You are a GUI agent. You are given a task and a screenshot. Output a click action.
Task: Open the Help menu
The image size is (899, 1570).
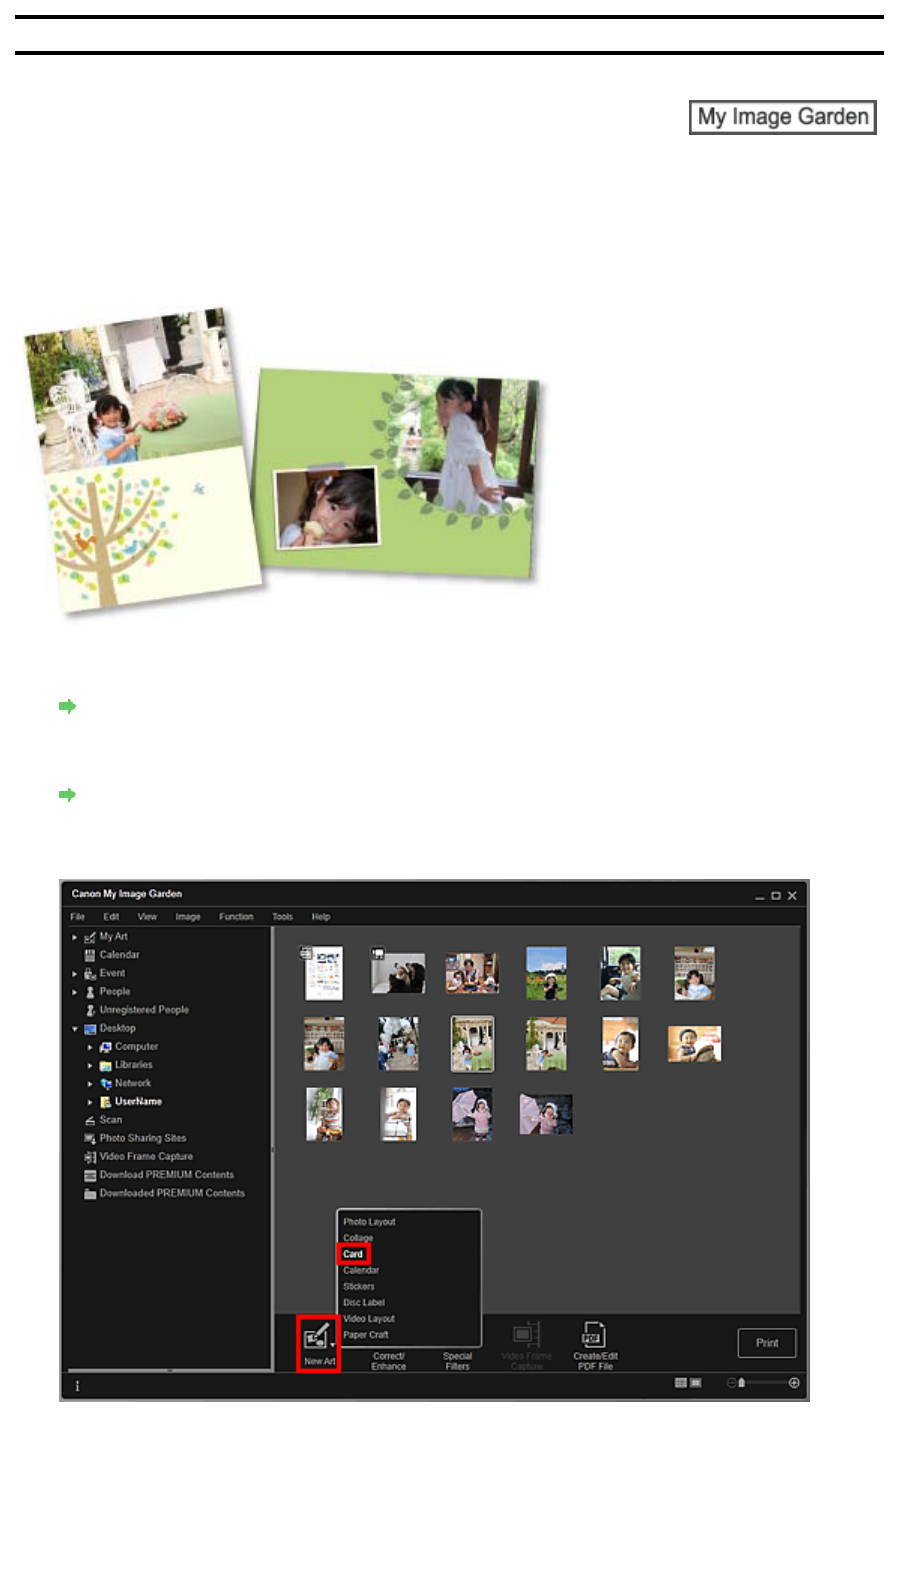click(320, 916)
